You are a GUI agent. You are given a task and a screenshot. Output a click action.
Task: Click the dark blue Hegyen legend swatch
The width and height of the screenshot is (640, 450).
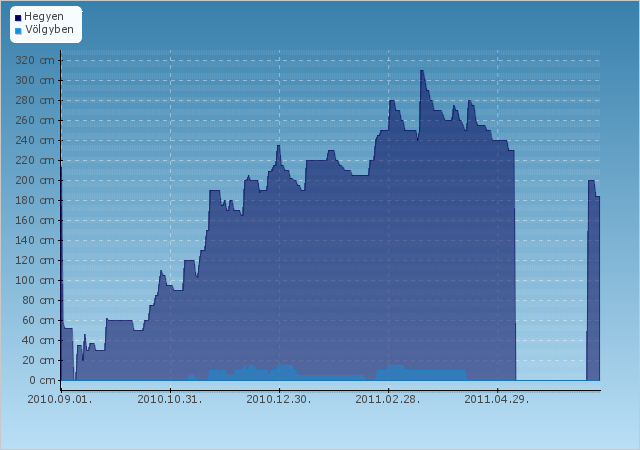pyautogui.click(x=18, y=18)
